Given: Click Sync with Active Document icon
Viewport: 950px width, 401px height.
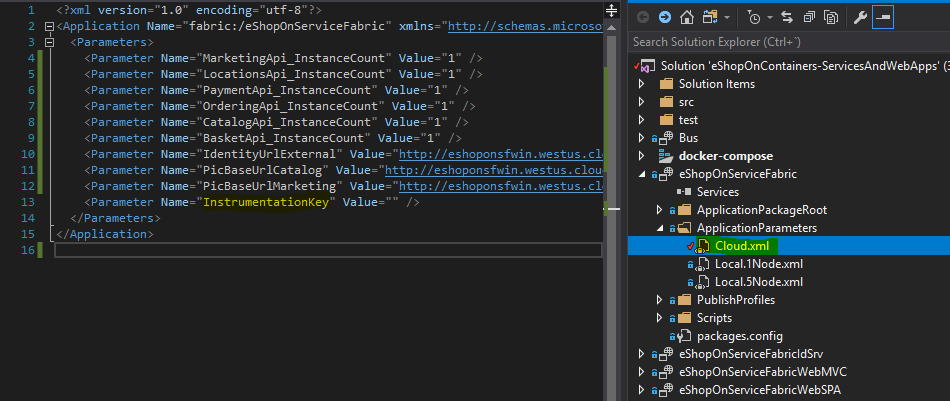Looking at the screenshot, I should (x=788, y=17).
